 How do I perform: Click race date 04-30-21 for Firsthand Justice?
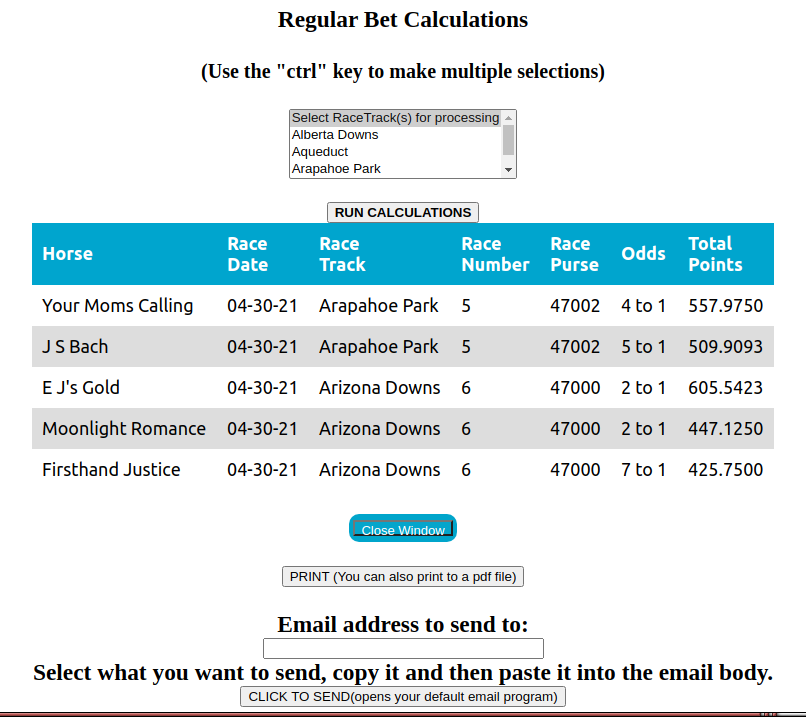click(x=262, y=470)
